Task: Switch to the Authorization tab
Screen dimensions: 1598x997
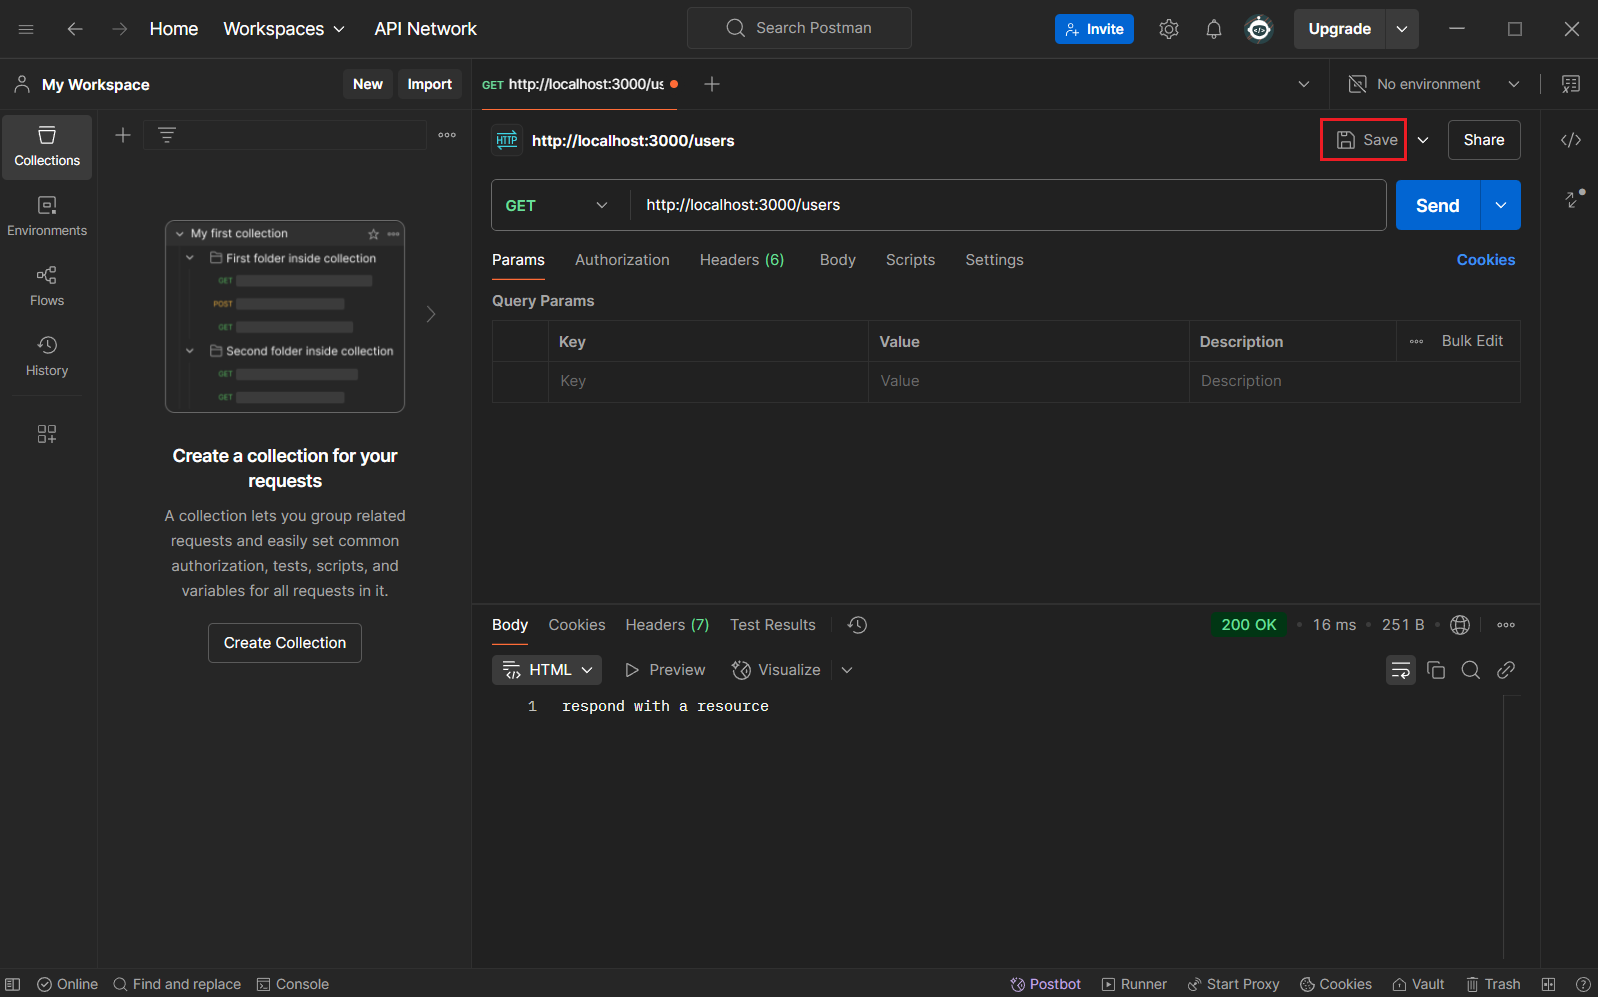Action: (x=622, y=260)
